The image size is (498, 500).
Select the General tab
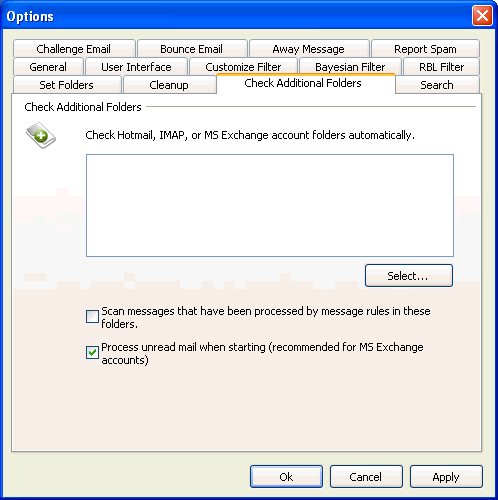48,67
